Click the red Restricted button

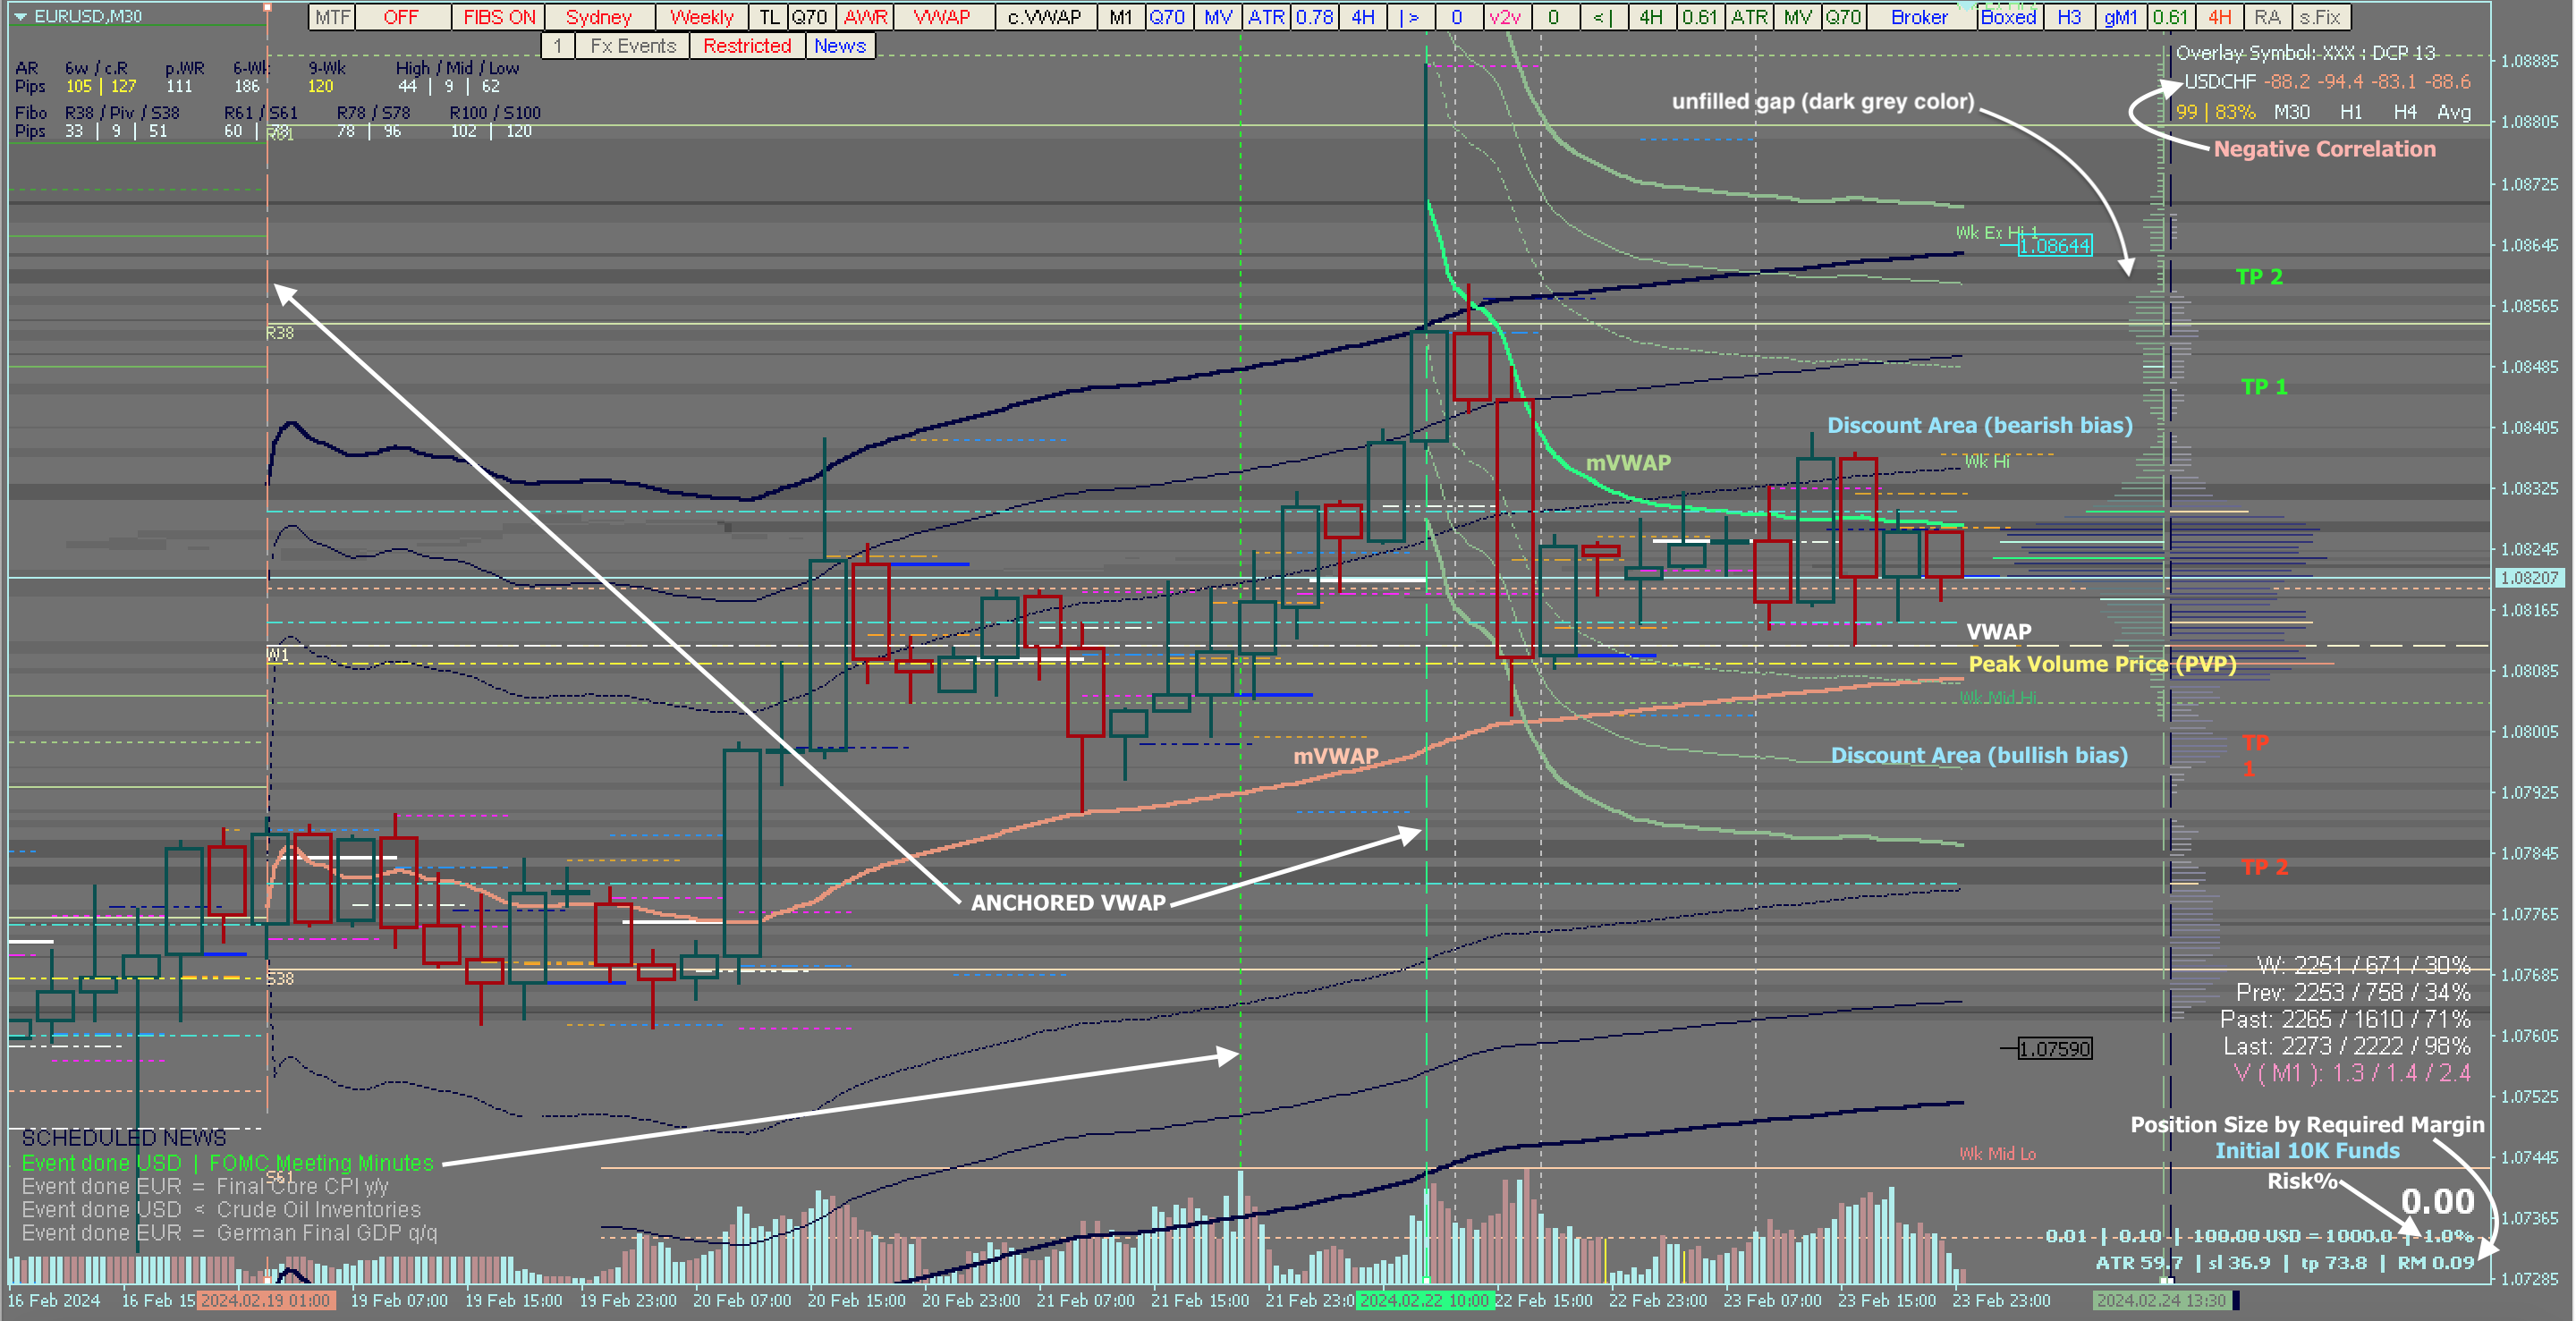click(x=746, y=46)
